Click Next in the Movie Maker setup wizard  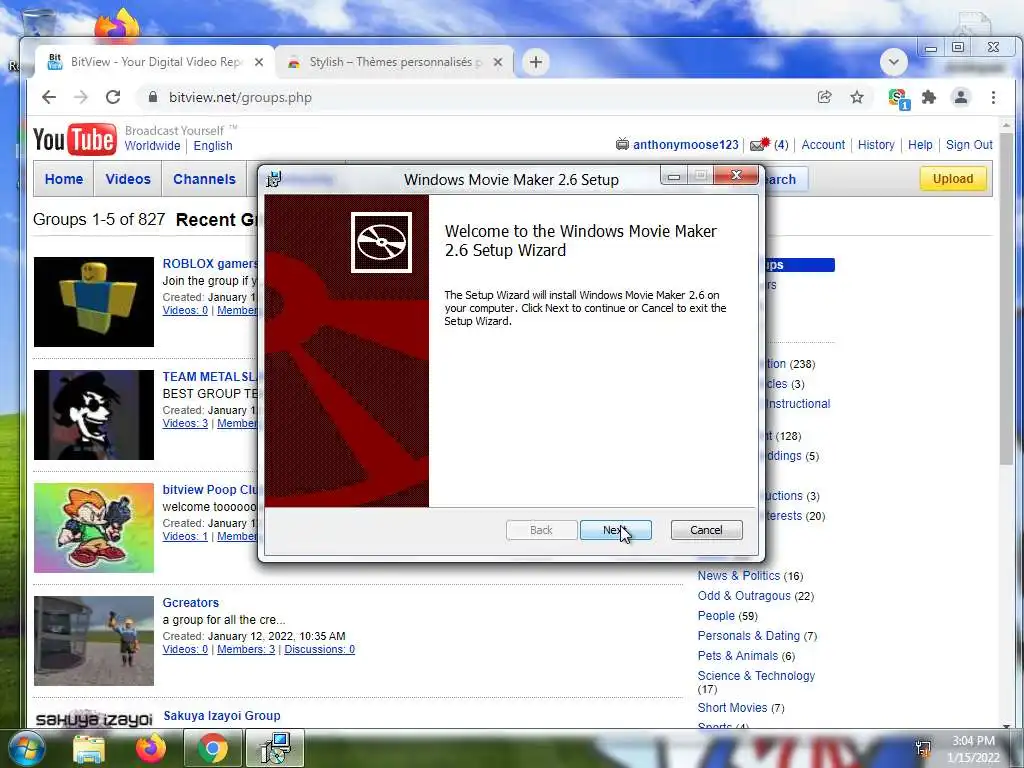coord(615,530)
